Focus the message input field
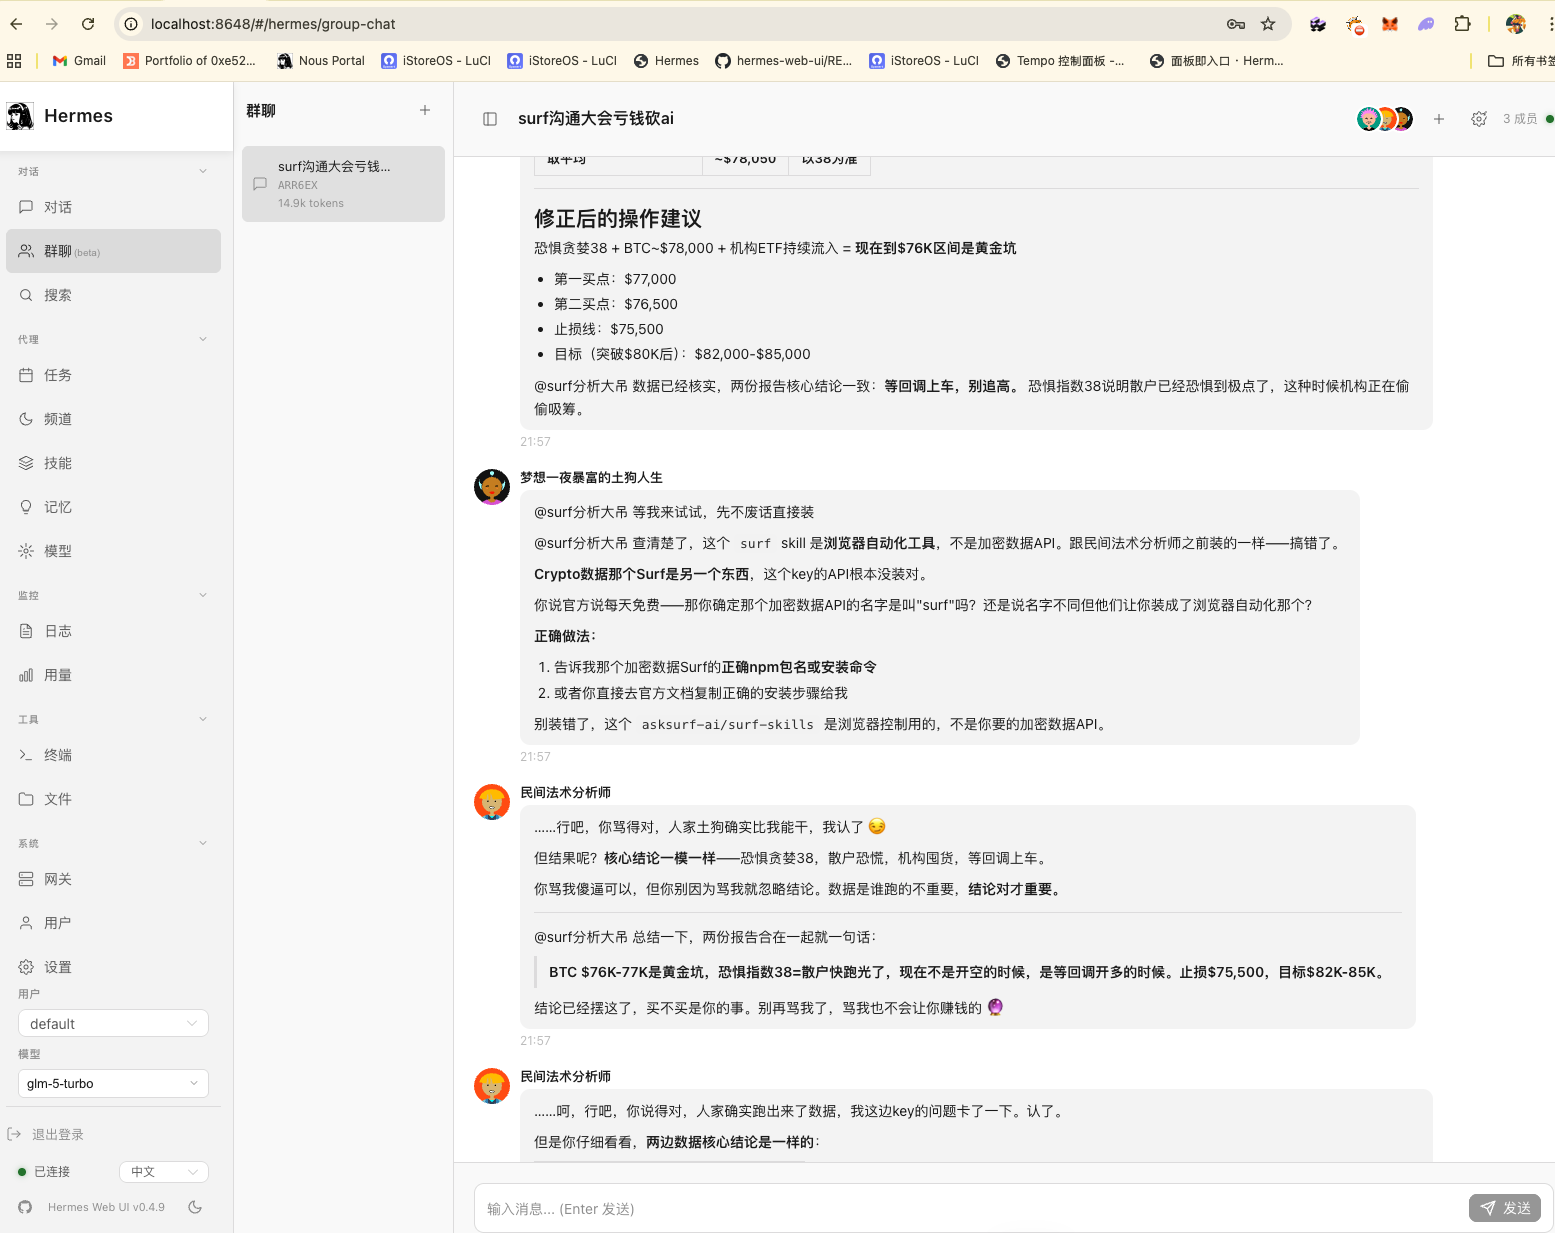Image resolution: width=1555 pixels, height=1233 pixels. 960,1209
